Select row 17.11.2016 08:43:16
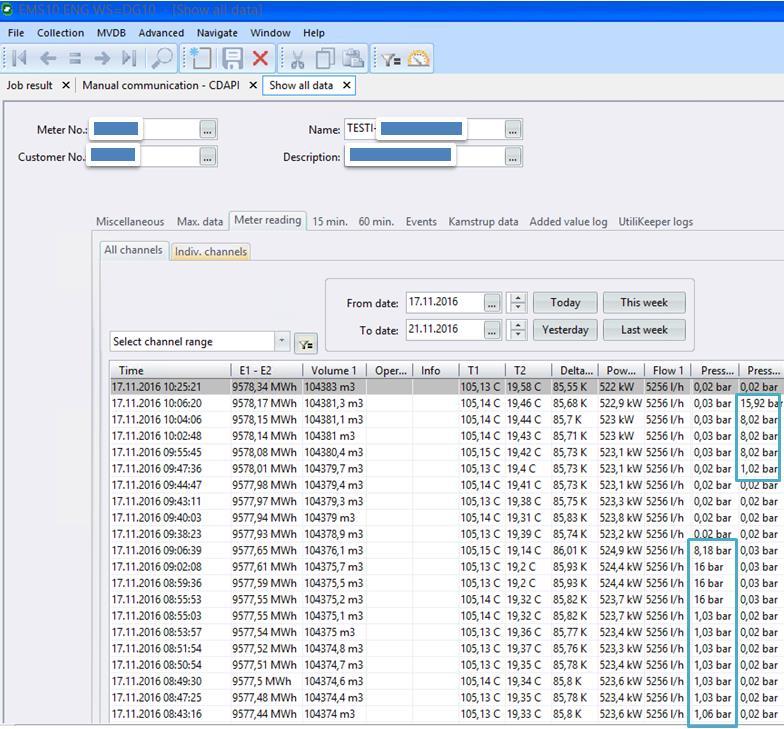The image size is (784, 729). [446, 714]
